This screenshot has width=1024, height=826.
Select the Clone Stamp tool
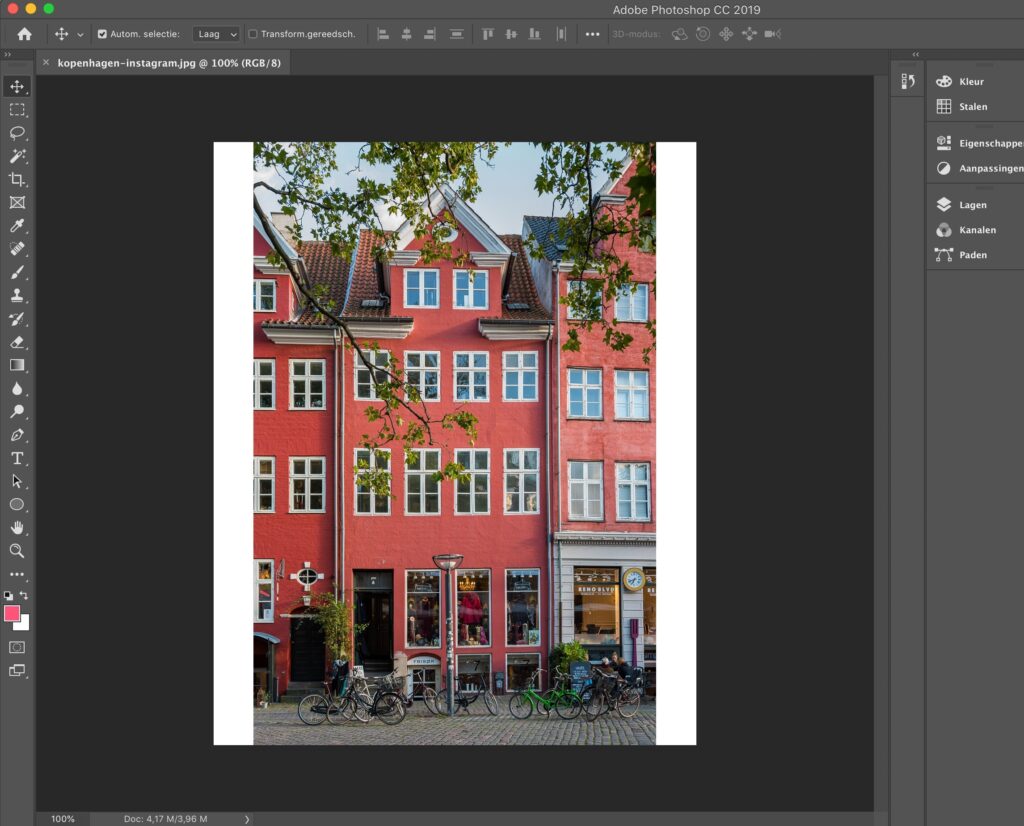(x=16, y=295)
